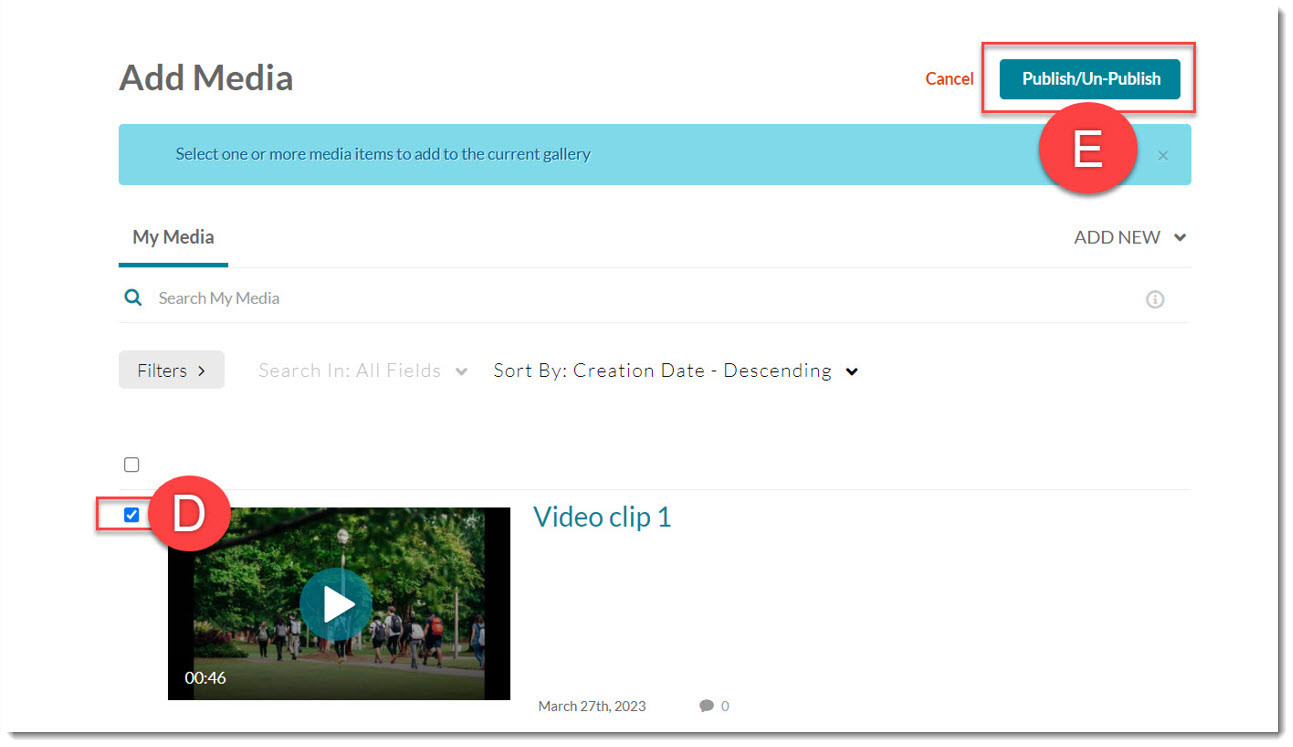Click the Cancel link
The height and width of the screenshot is (747, 1293).
click(x=949, y=79)
